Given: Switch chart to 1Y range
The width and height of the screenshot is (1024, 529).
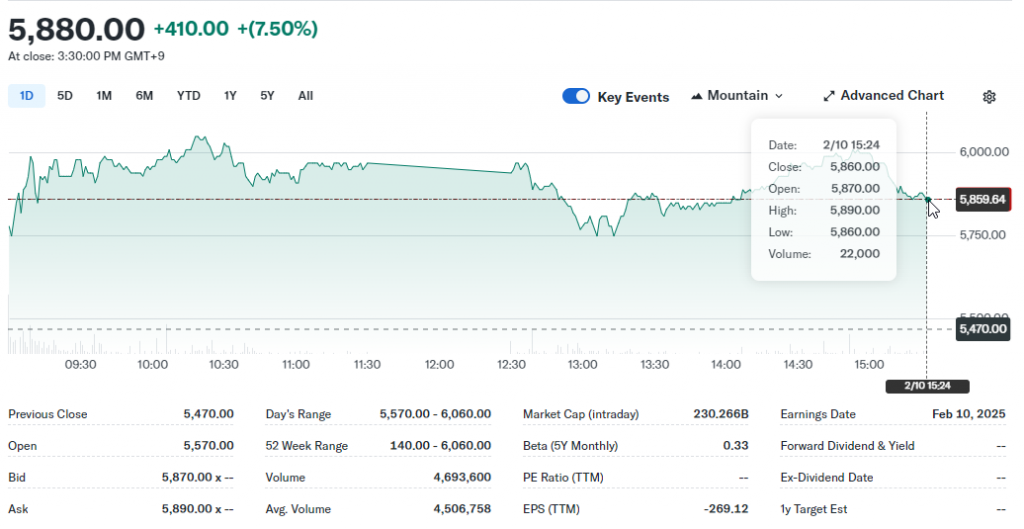Looking at the screenshot, I should [230, 96].
